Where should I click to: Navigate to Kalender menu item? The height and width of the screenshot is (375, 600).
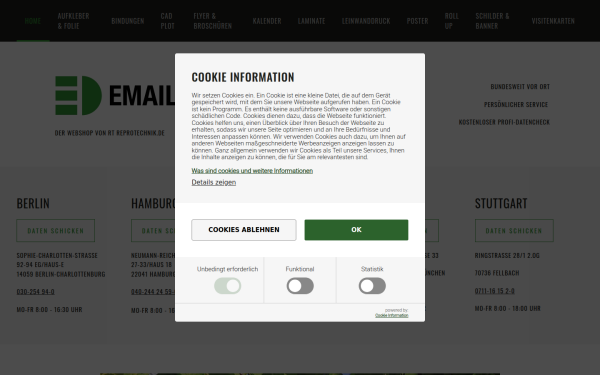click(x=267, y=21)
